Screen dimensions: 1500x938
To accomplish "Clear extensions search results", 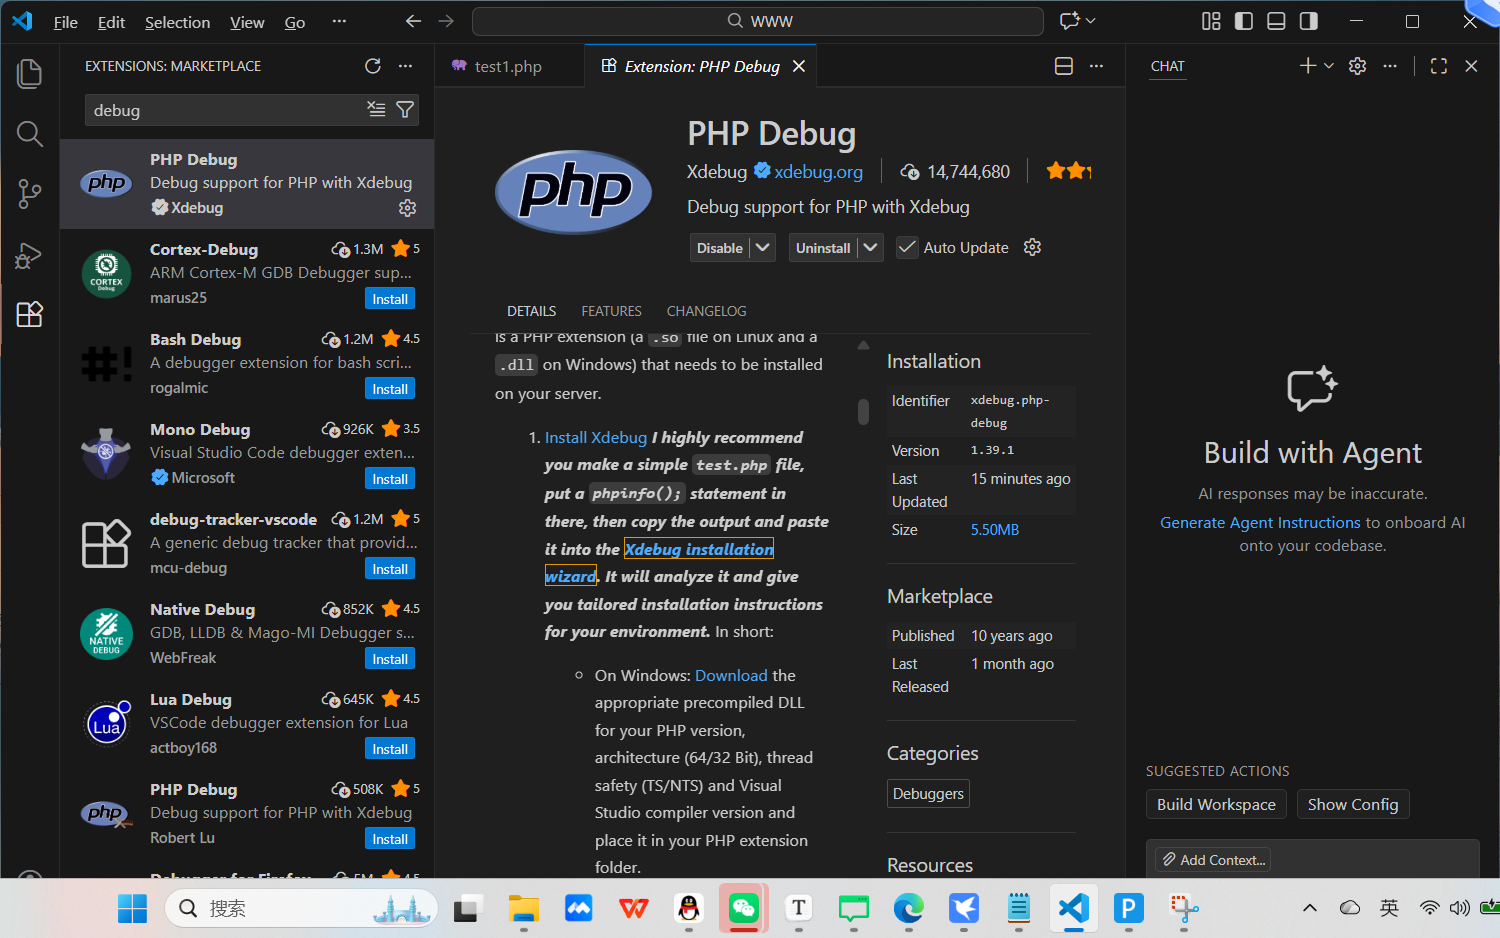I will point(376,110).
